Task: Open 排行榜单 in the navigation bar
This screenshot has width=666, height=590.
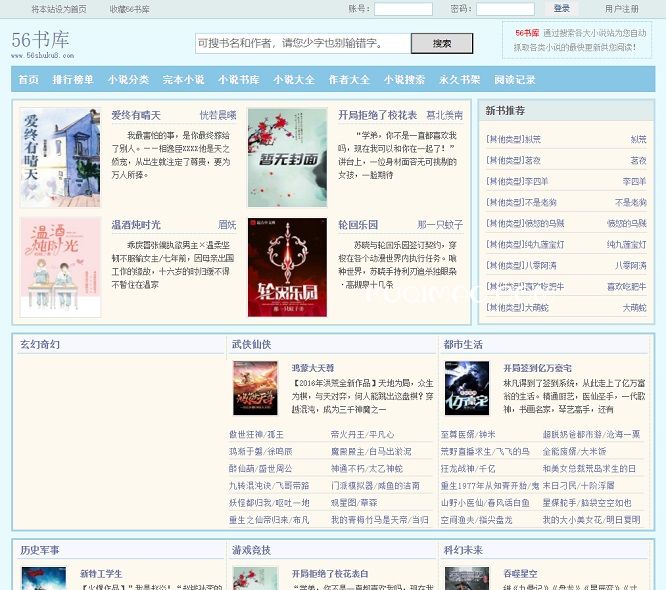Action: point(73,79)
